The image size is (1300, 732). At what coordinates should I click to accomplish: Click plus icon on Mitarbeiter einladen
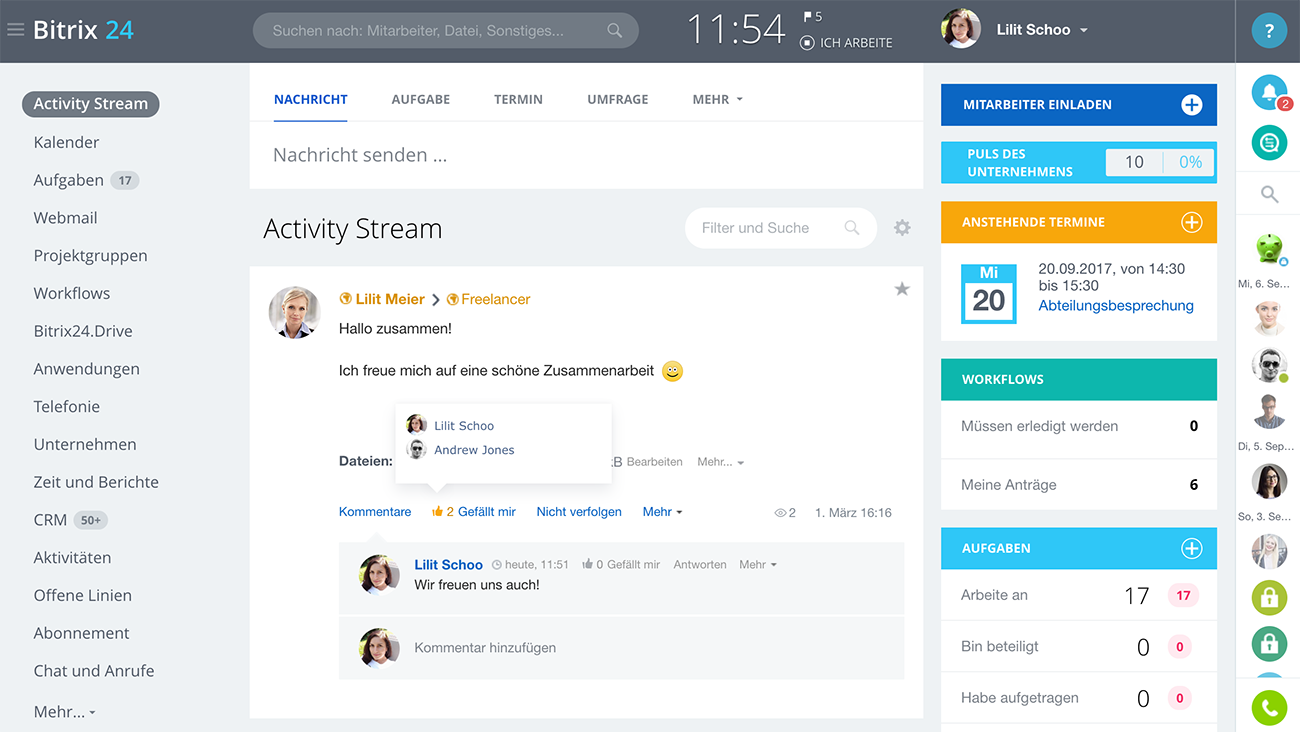point(1191,105)
